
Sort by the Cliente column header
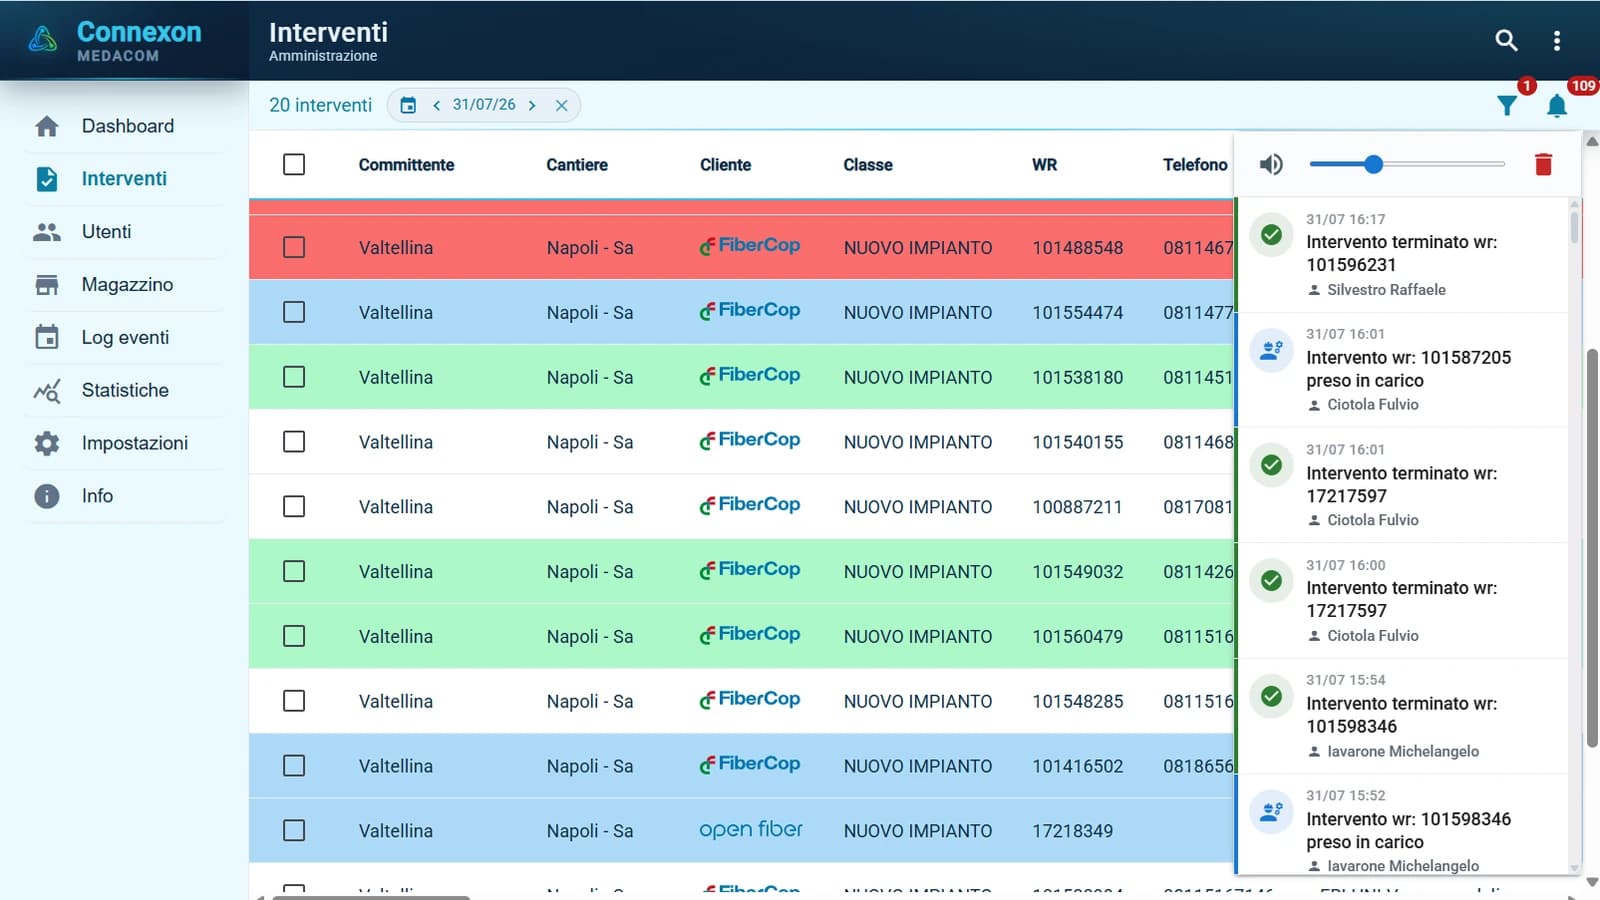pyautogui.click(x=725, y=165)
